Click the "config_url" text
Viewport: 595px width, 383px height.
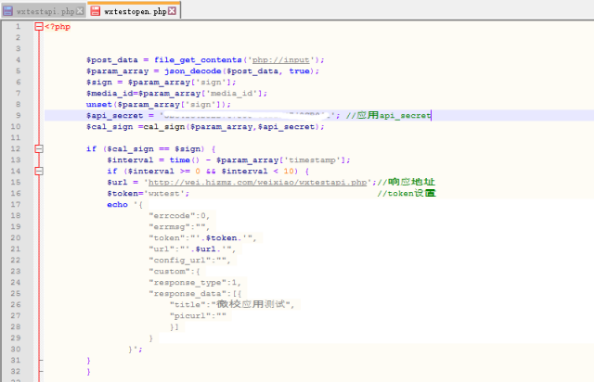pos(182,260)
